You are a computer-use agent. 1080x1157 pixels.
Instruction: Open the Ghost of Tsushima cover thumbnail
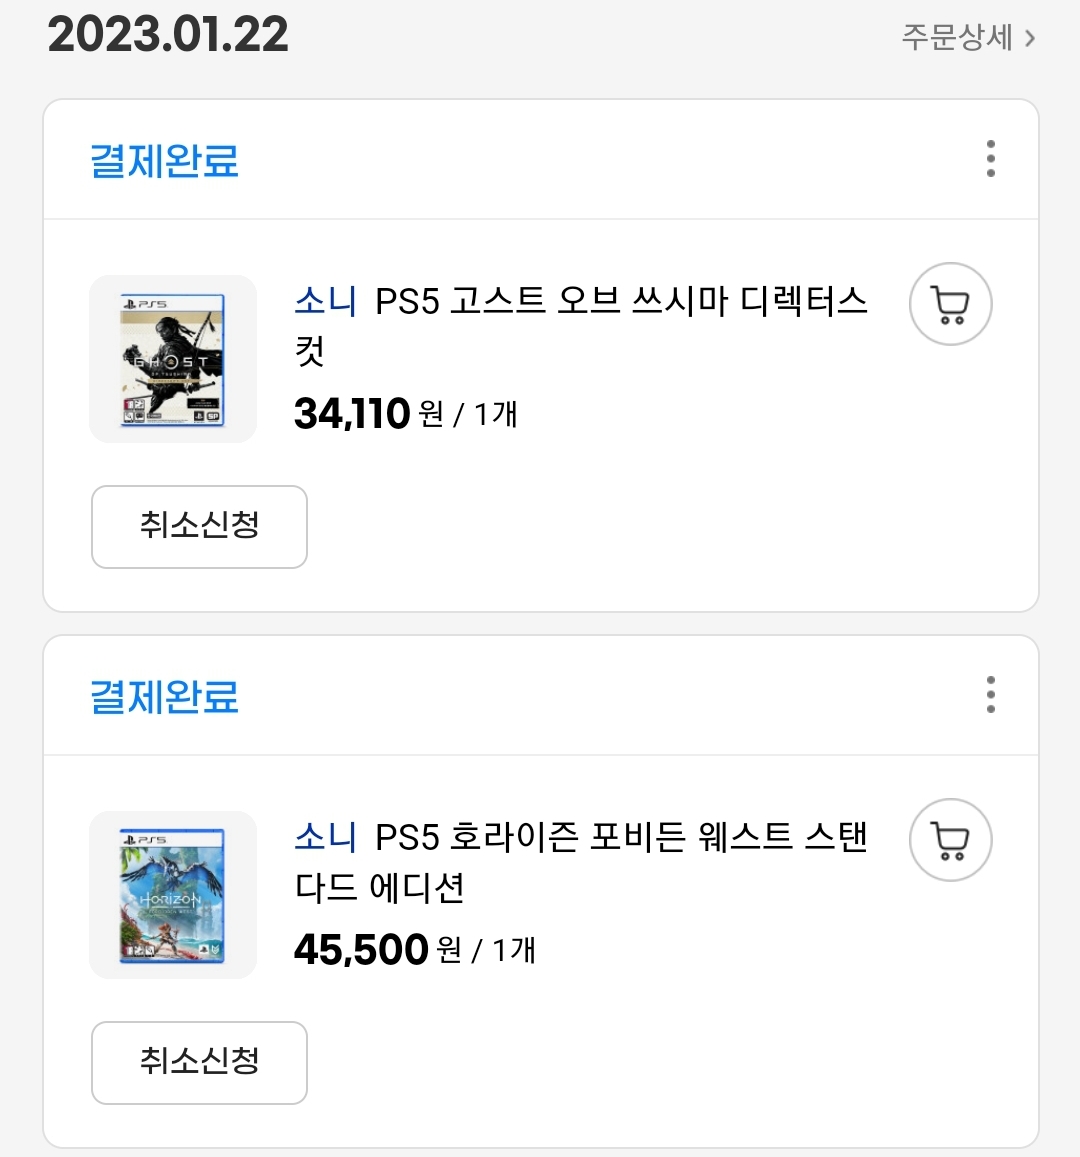click(x=173, y=359)
